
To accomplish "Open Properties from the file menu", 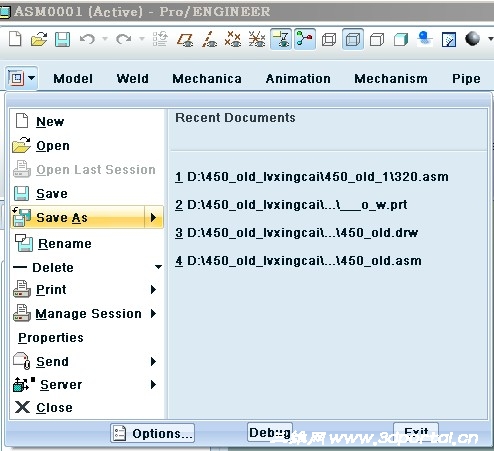I will coord(87,338).
